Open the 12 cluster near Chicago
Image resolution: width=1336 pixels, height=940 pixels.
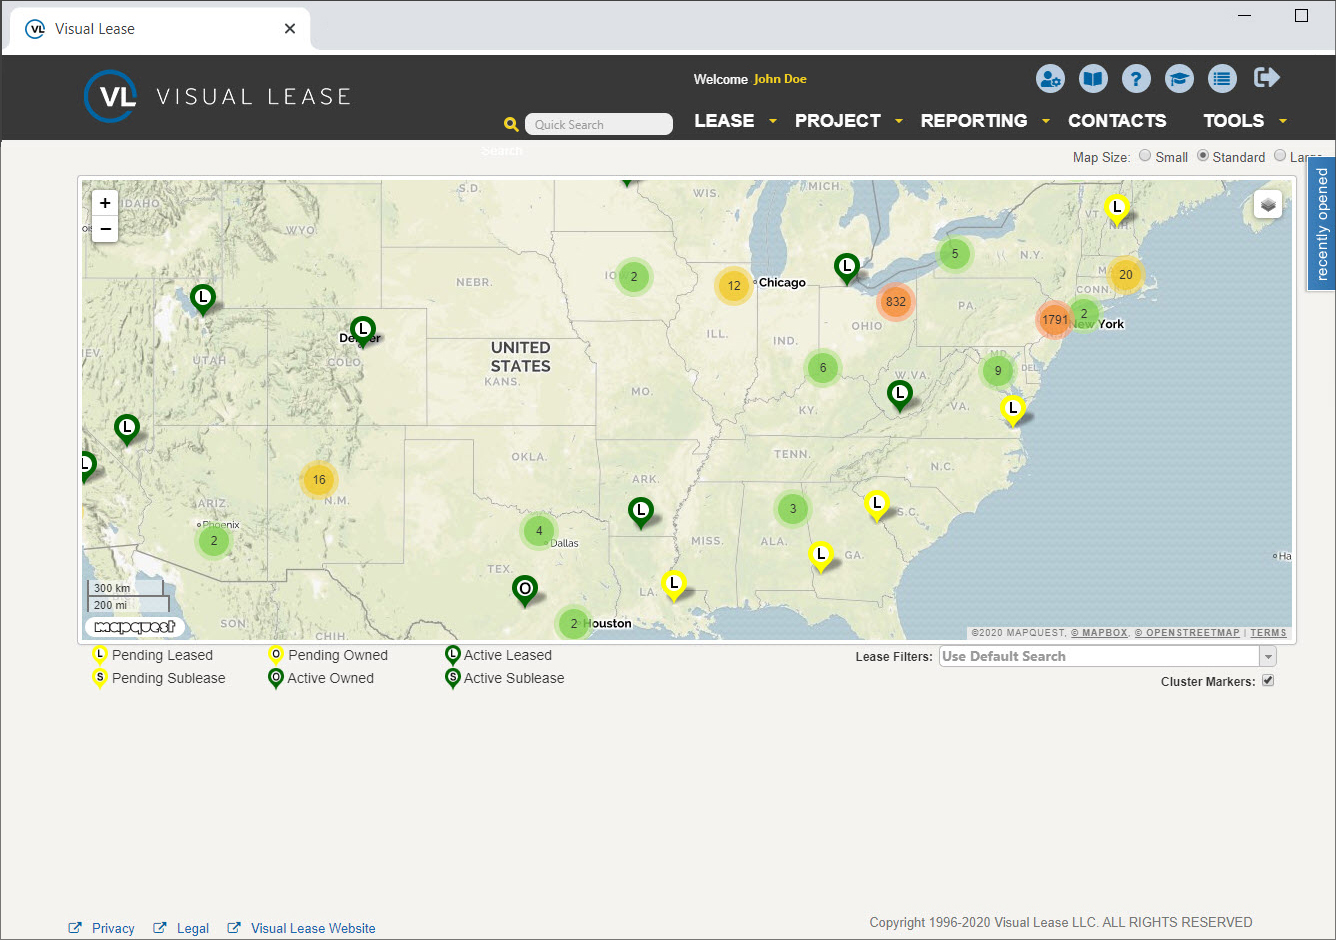click(x=734, y=286)
